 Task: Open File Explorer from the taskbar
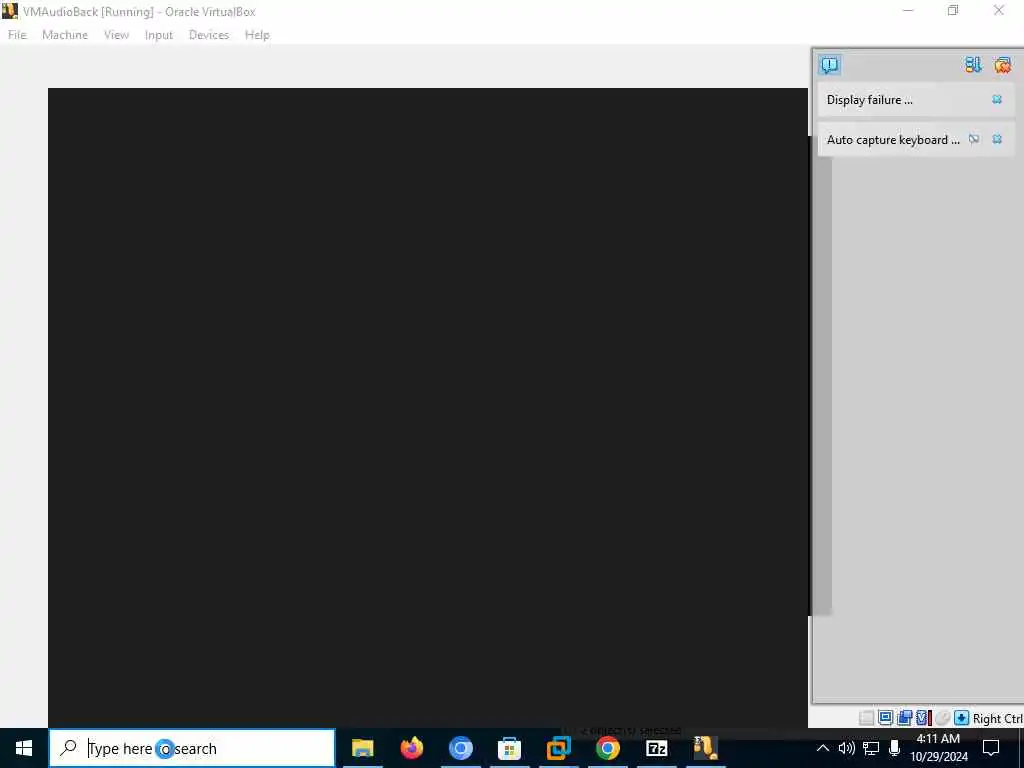click(x=362, y=748)
